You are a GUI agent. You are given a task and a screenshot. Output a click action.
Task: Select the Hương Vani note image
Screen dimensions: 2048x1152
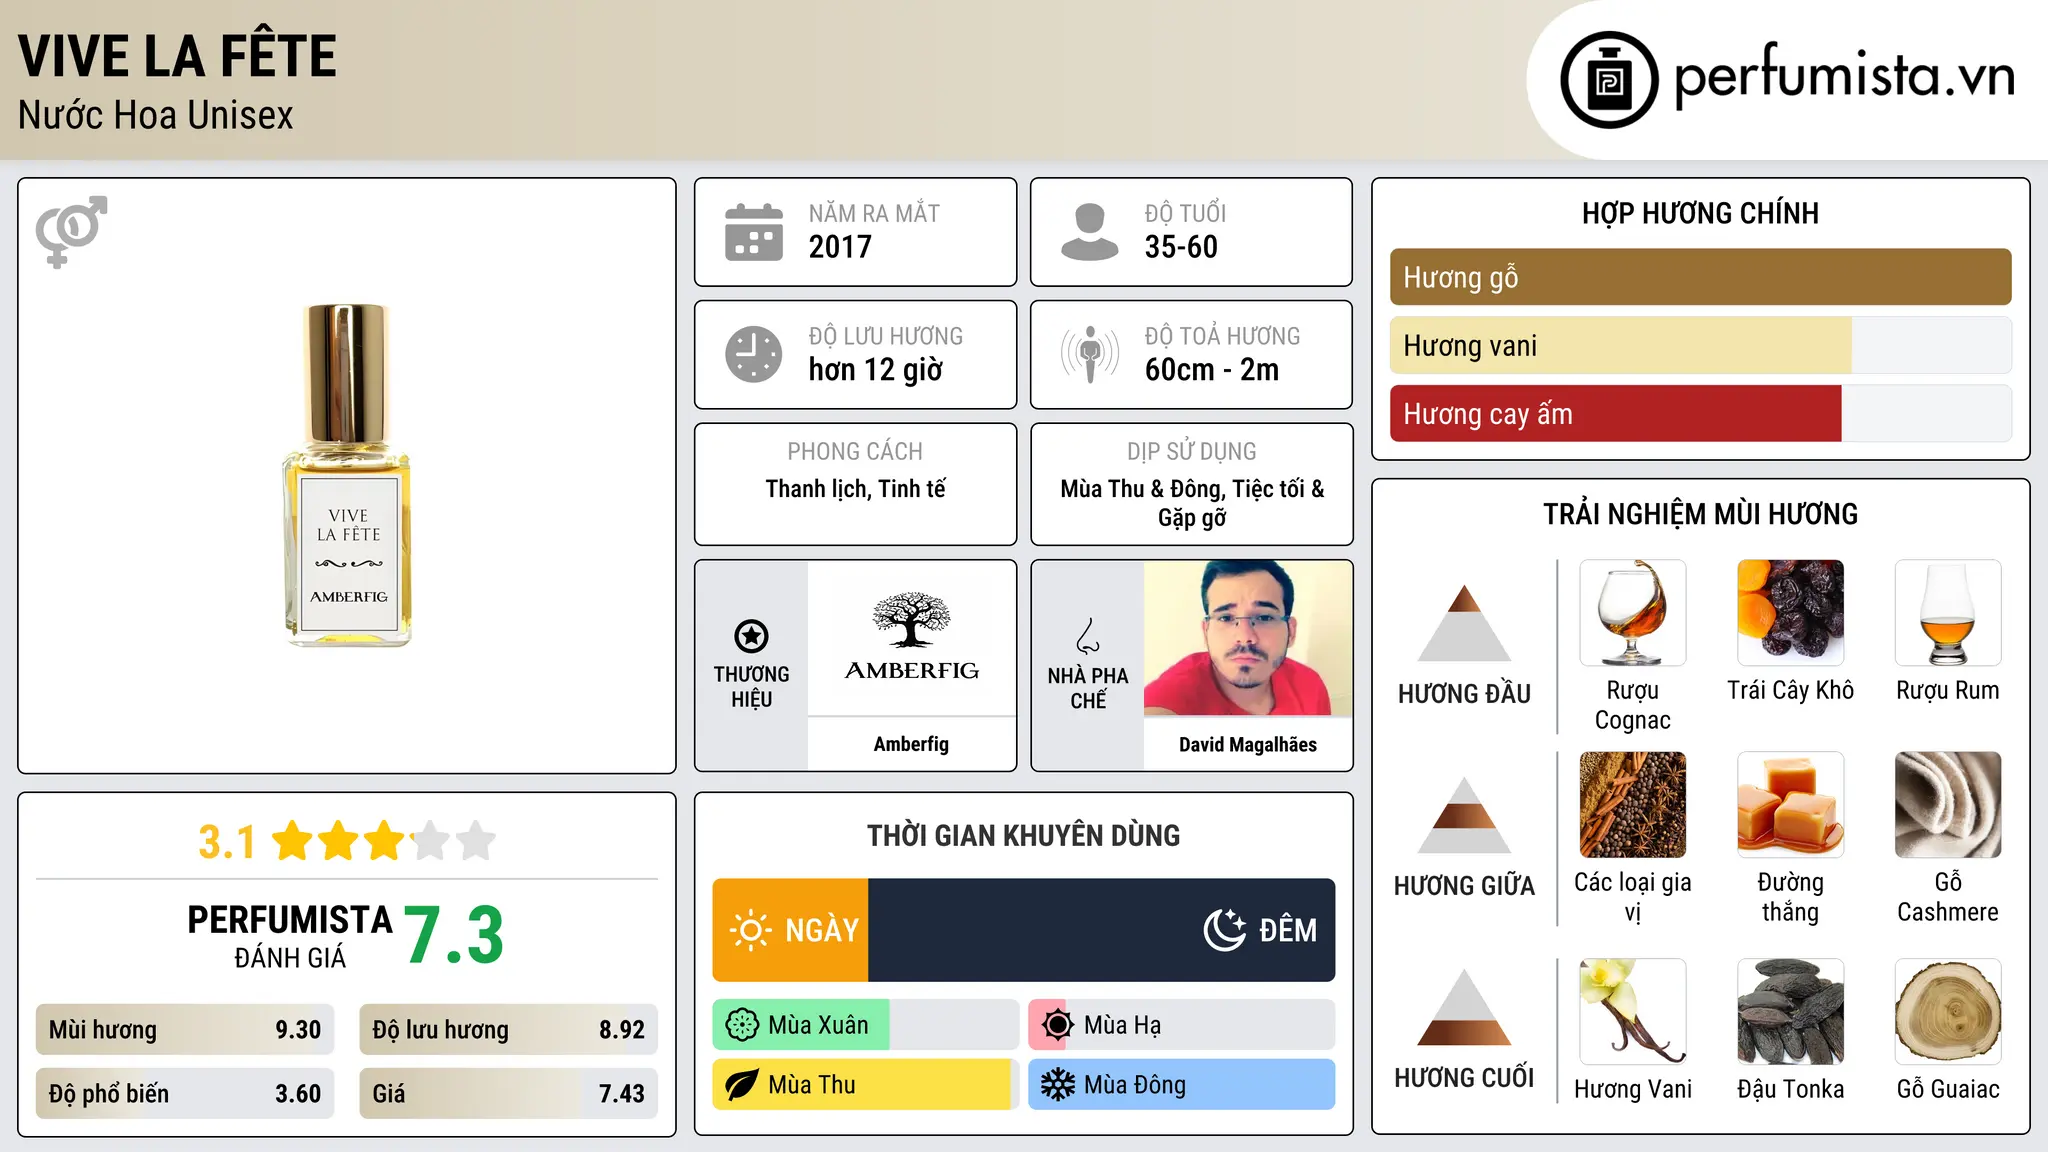tap(1633, 1012)
